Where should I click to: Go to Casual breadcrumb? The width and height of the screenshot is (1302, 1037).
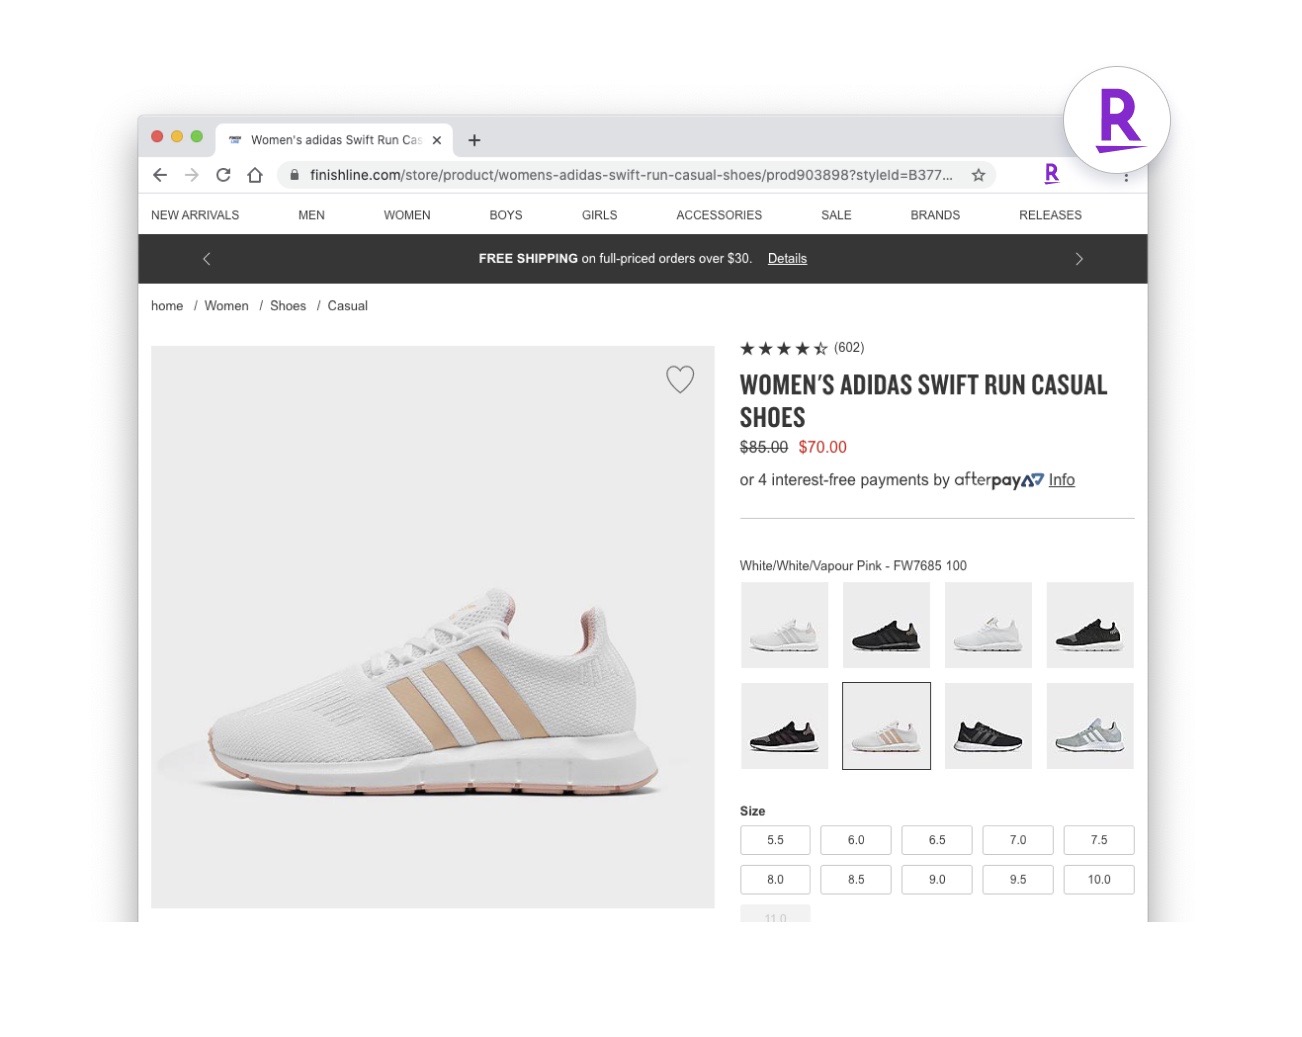[x=347, y=306]
